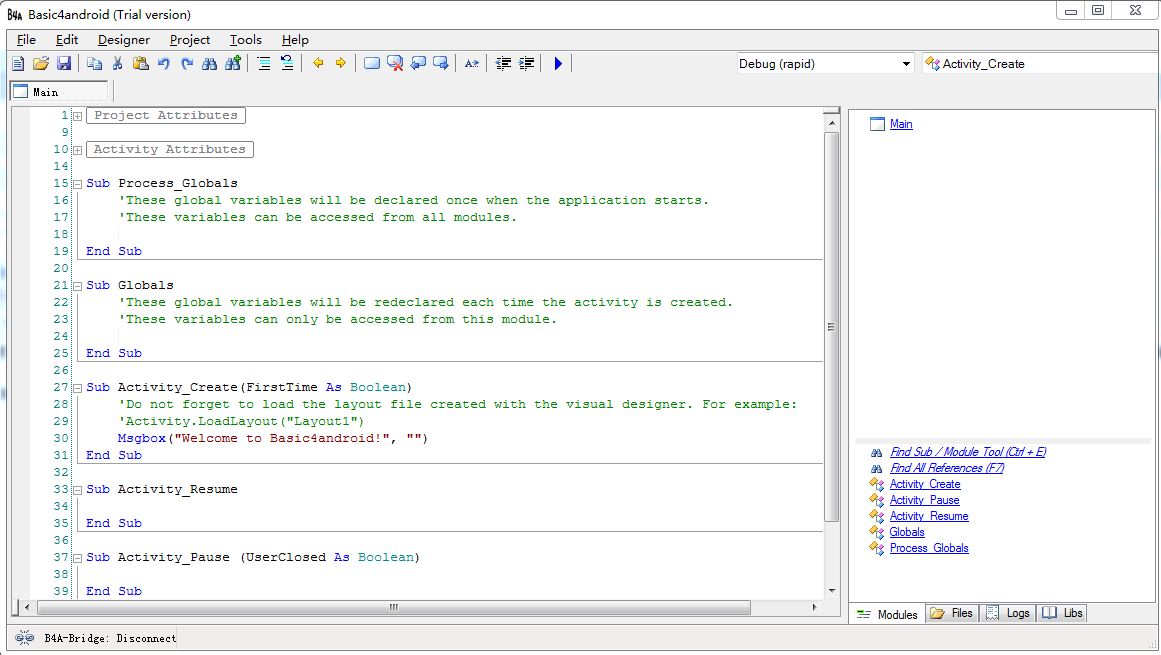Open the Designer menu
Viewport: 1161px width, 655px height.
pos(124,40)
